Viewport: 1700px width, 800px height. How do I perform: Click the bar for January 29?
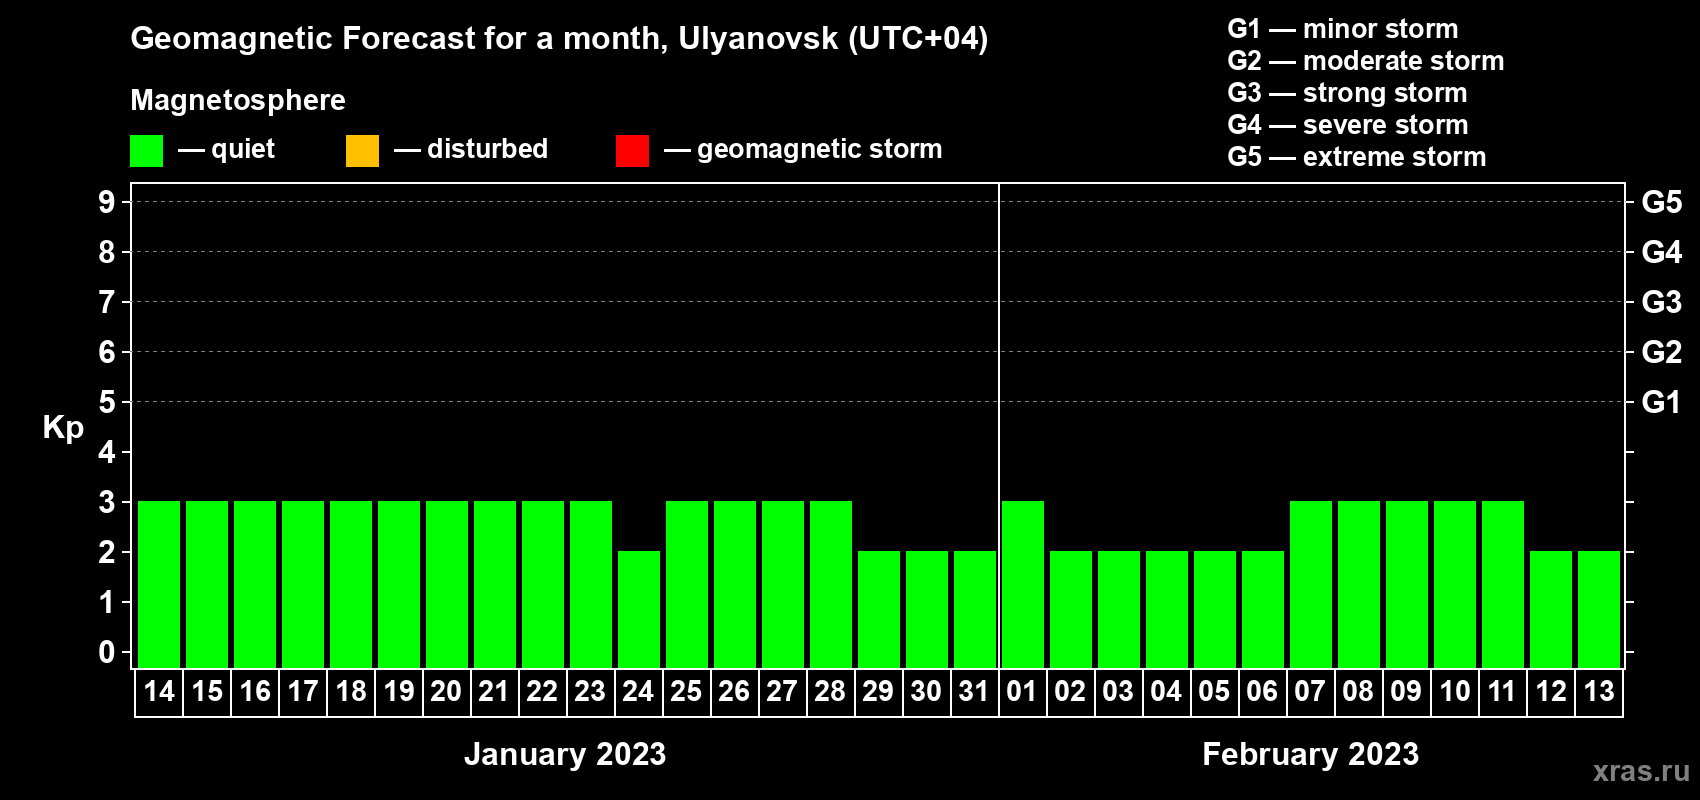879,609
